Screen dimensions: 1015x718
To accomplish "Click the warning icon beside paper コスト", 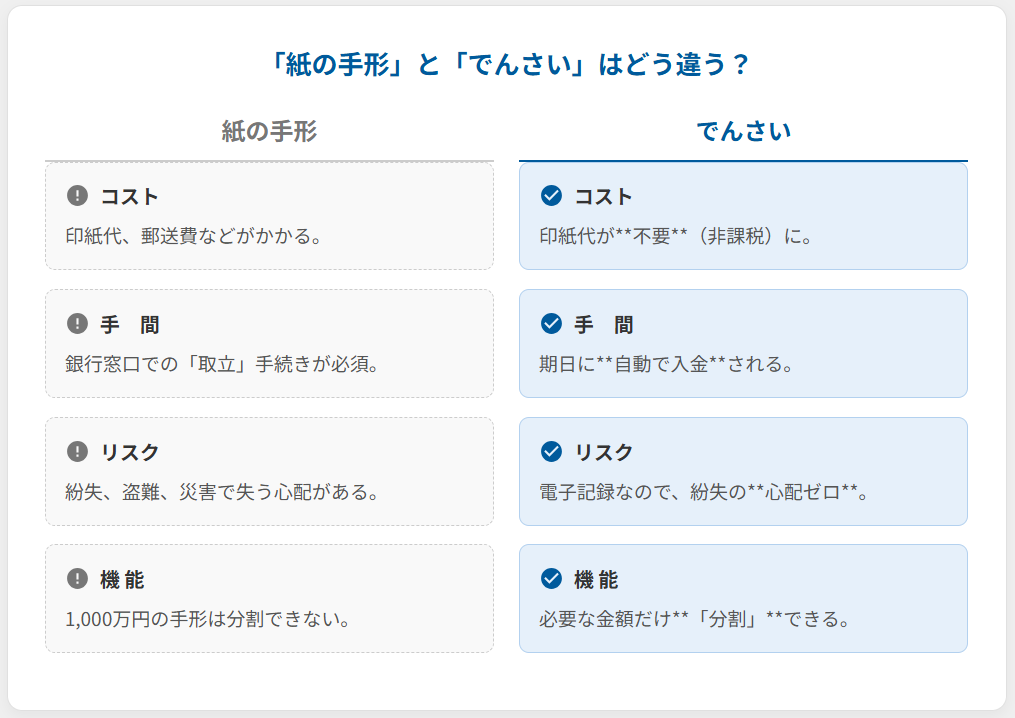I will (77, 195).
